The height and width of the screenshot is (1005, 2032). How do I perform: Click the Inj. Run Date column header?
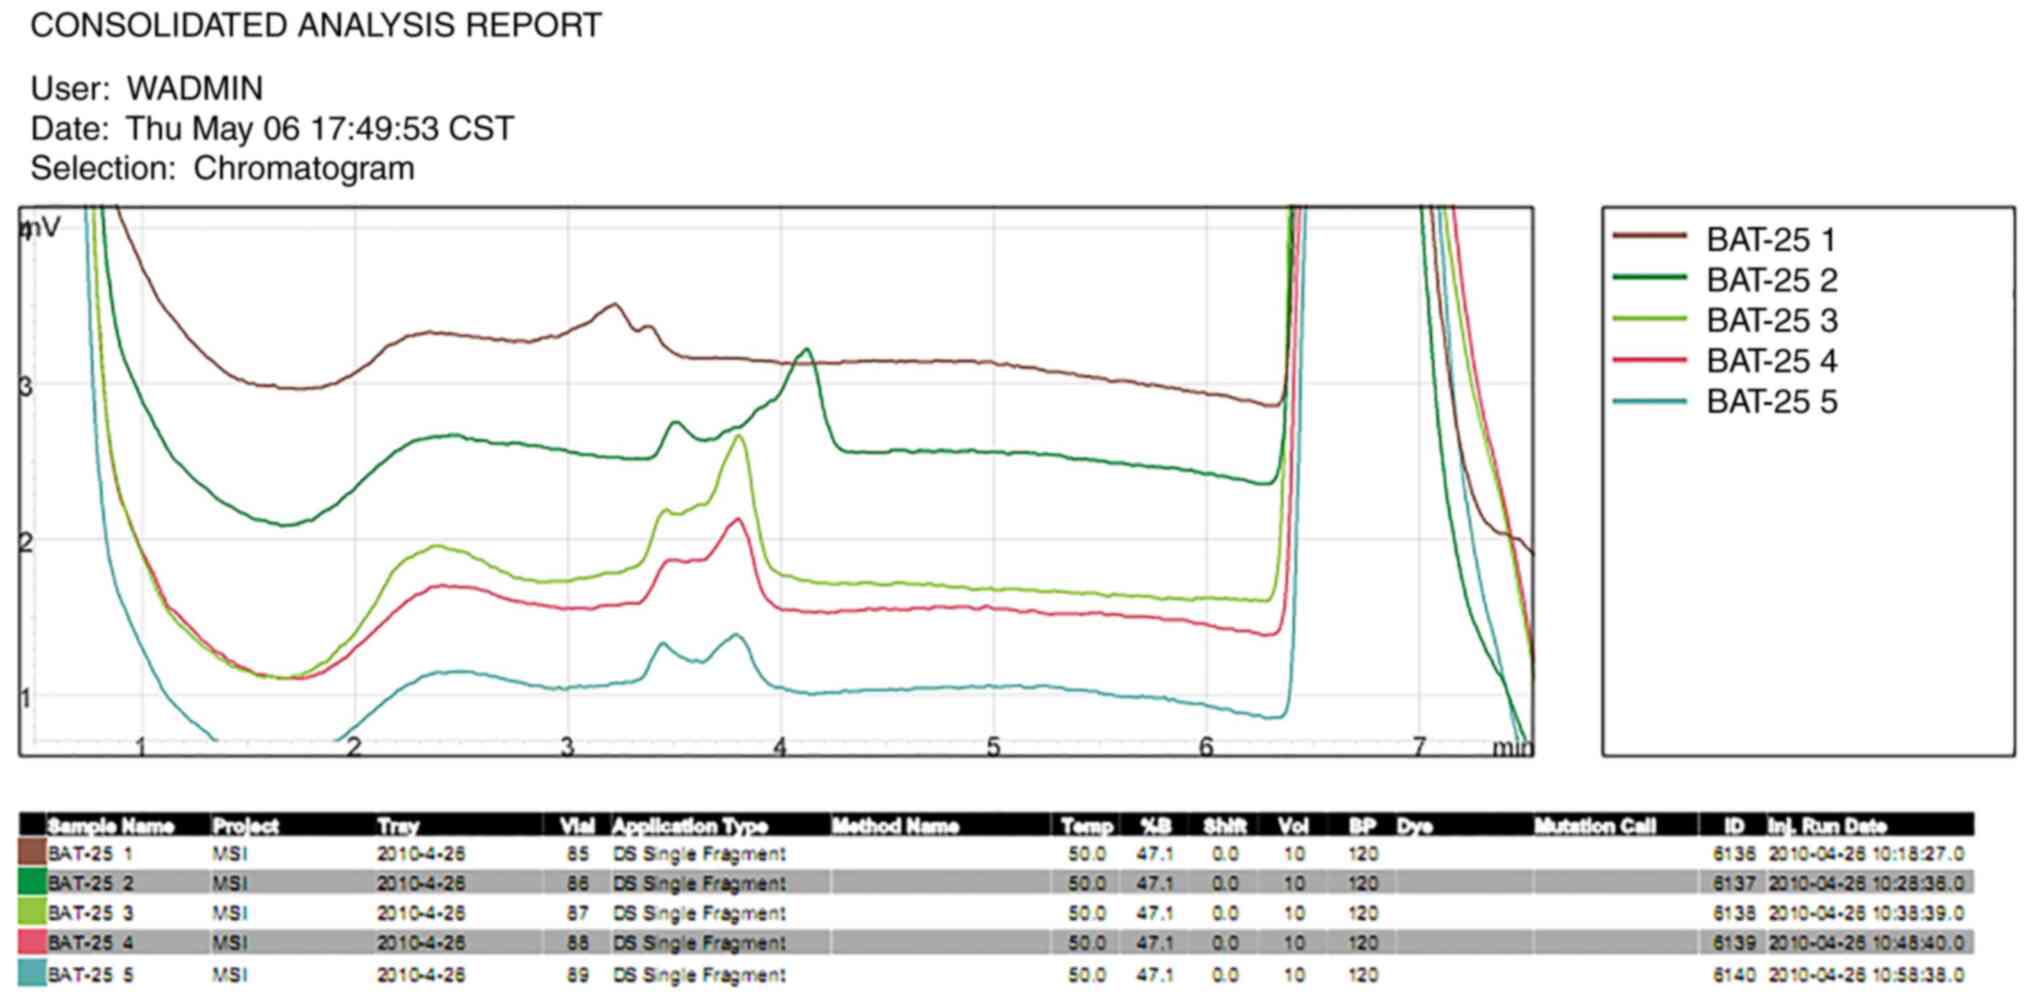(1826, 826)
